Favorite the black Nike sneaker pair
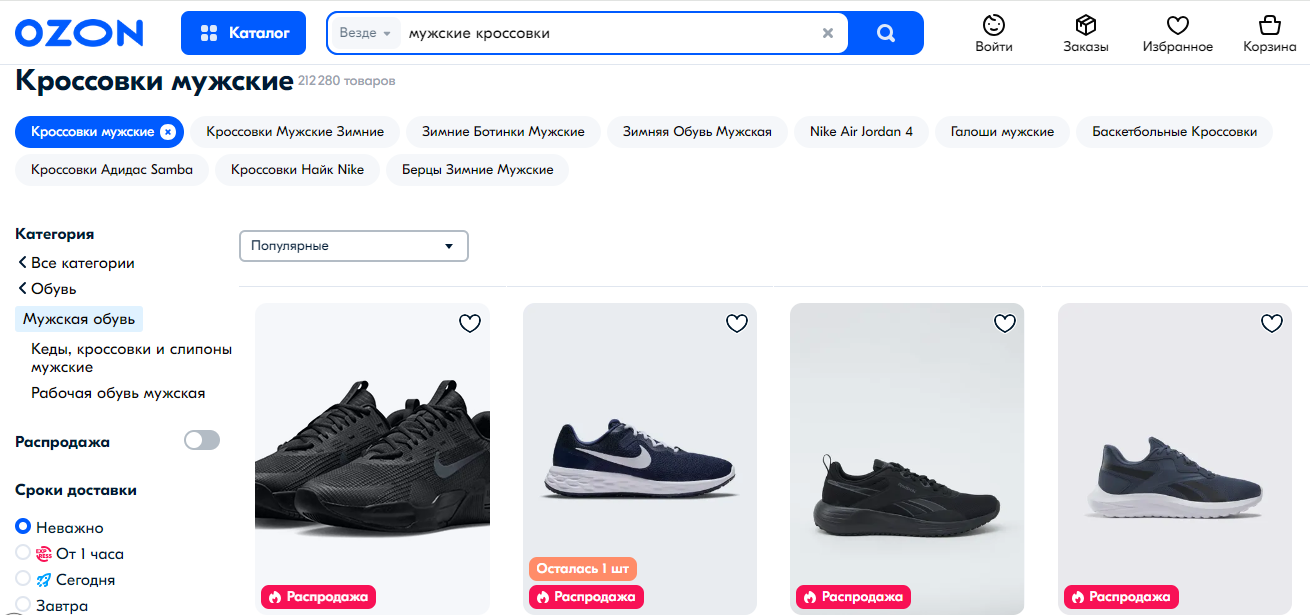This screenshot has width=1310, height=615. coord(470,323)
